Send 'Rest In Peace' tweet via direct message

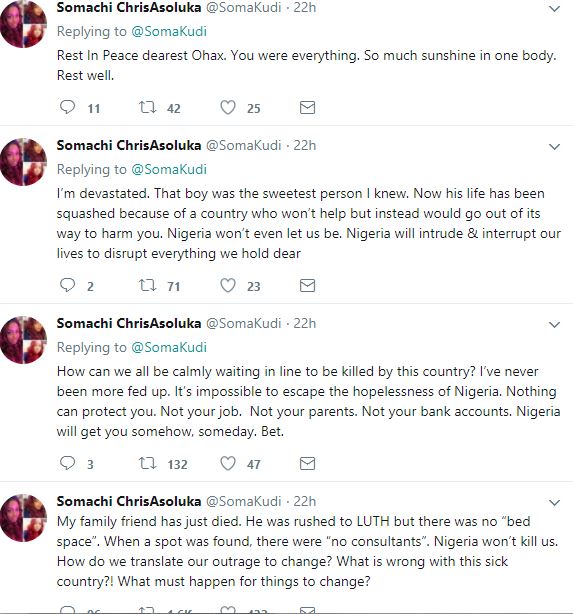tap(307, 107)
